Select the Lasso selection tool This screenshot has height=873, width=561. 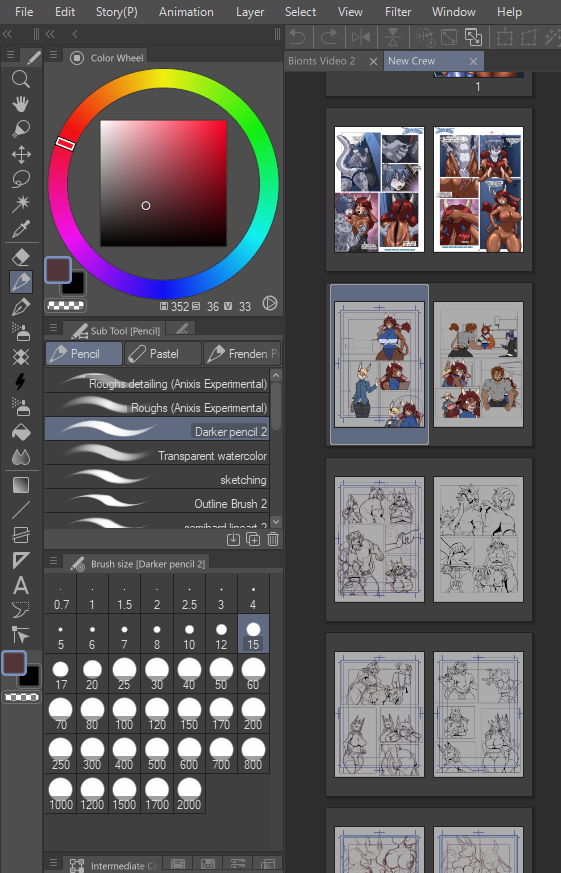coord(21,179)
